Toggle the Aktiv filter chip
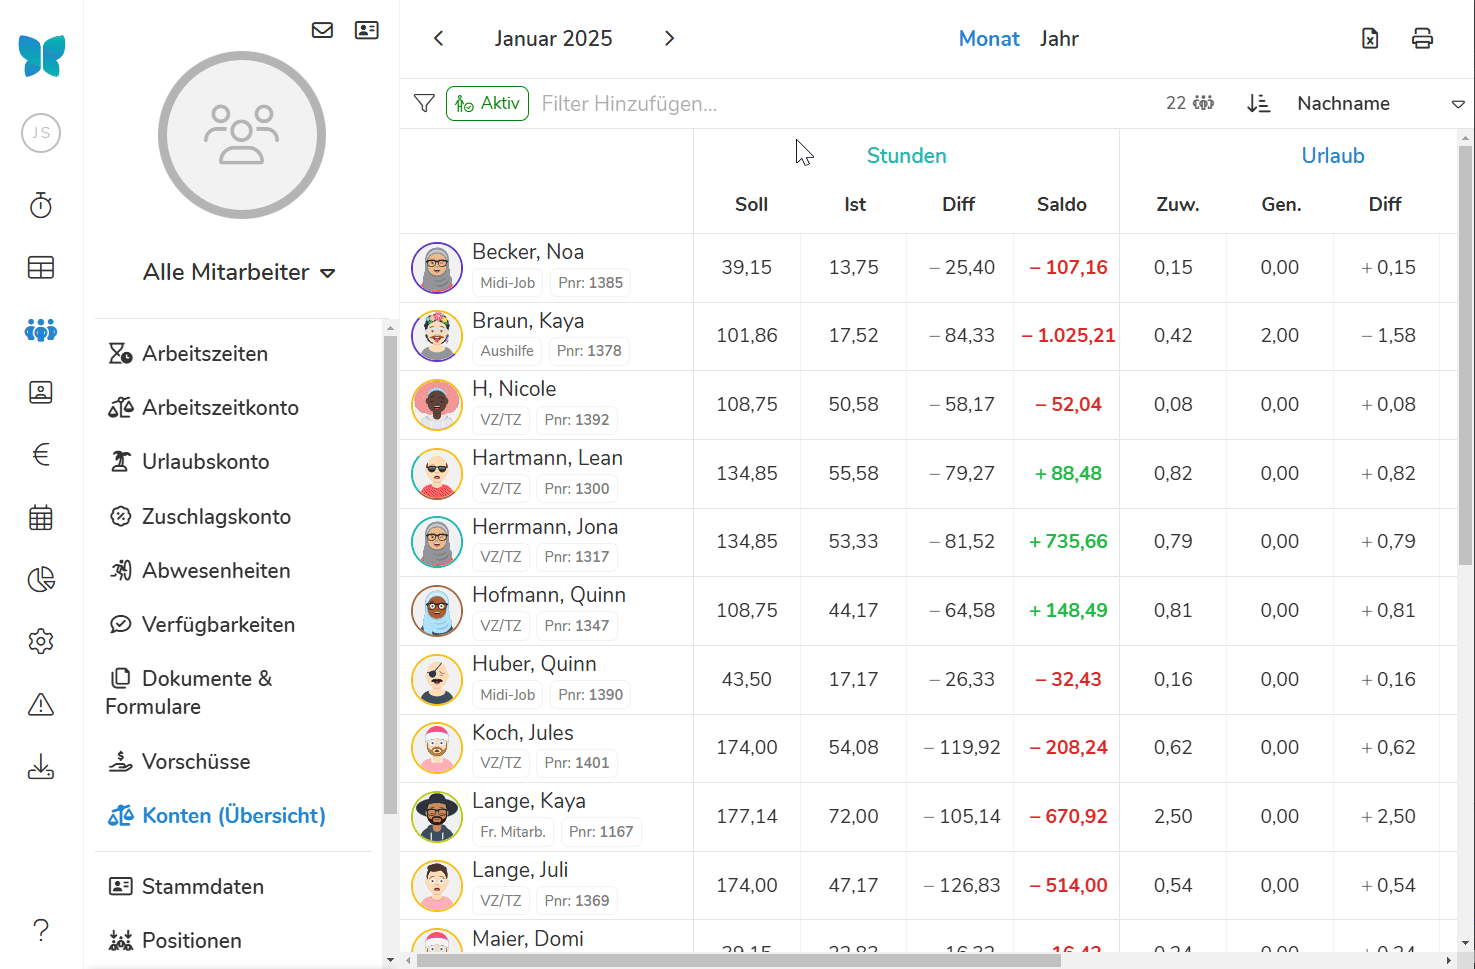 click(x=487, y=103)
